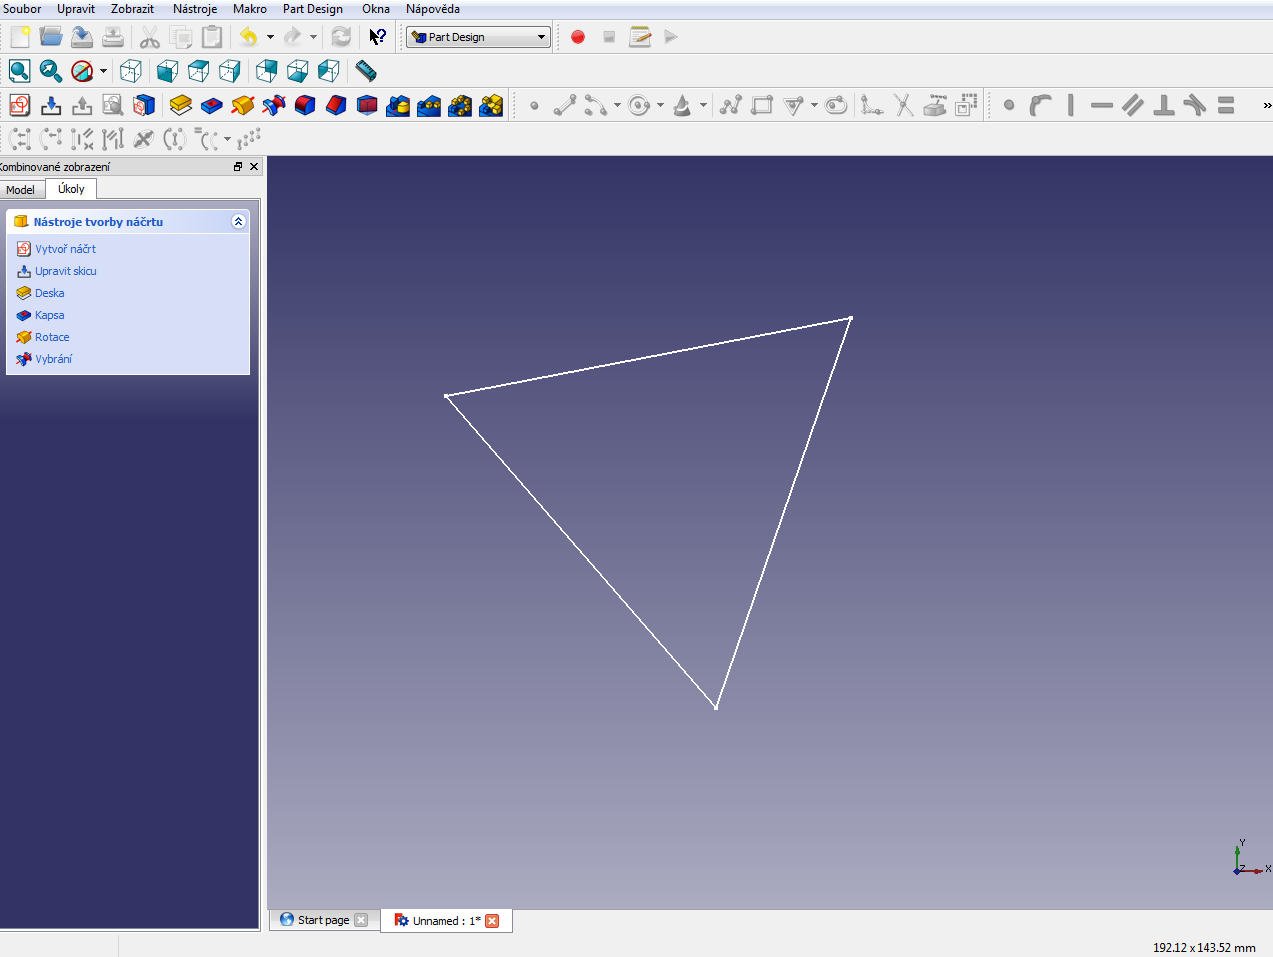Open the Part Design workbench selector
Image resolution: width=1273 pixels, height=957 pixels.
pos(479,38)
